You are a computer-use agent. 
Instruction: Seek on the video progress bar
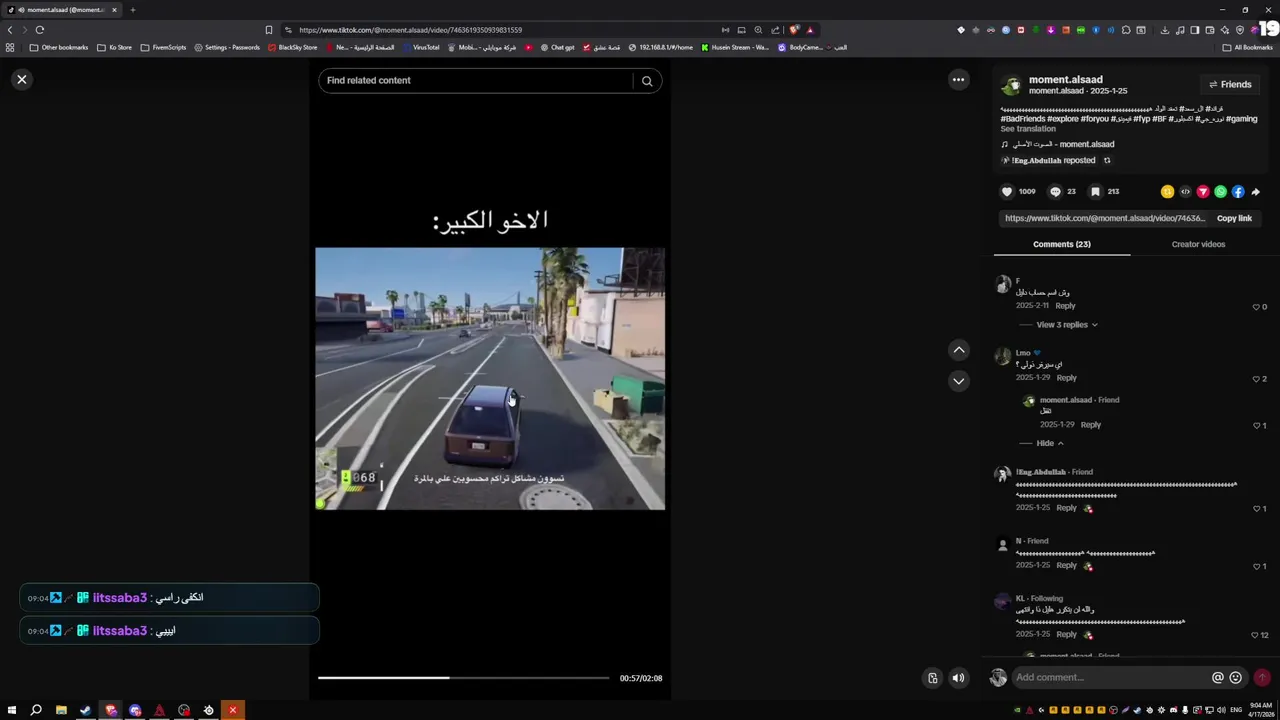463,678
